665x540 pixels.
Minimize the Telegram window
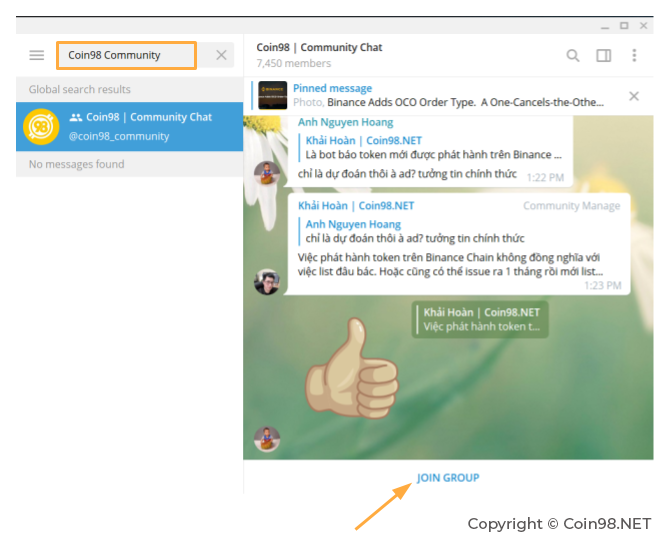[605, 26]
